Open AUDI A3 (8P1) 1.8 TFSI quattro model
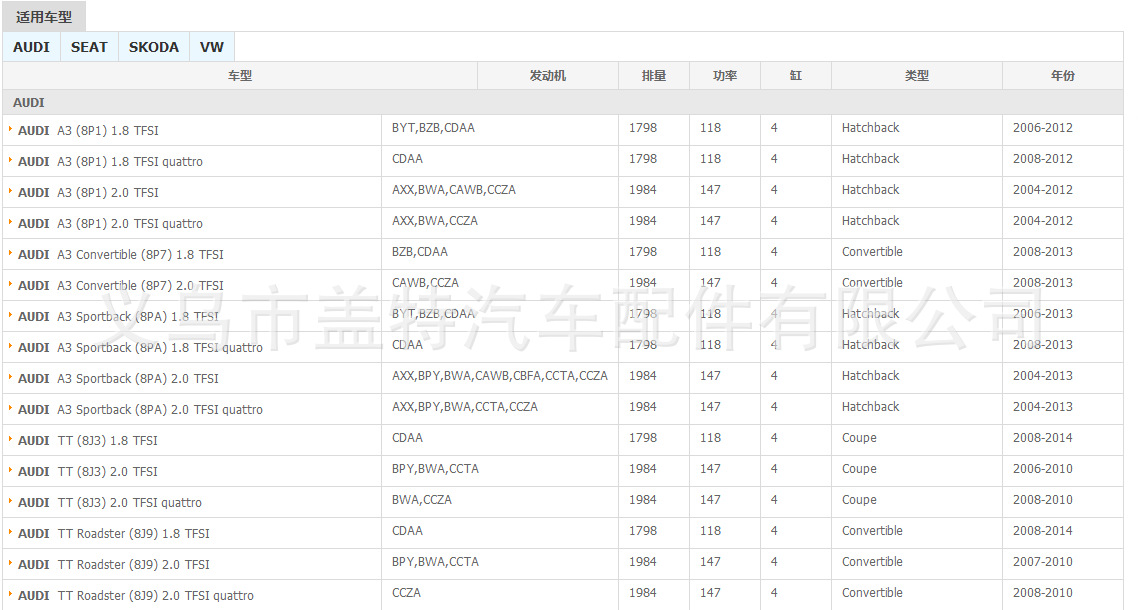The image size is (1138, 610). [110, 162]
